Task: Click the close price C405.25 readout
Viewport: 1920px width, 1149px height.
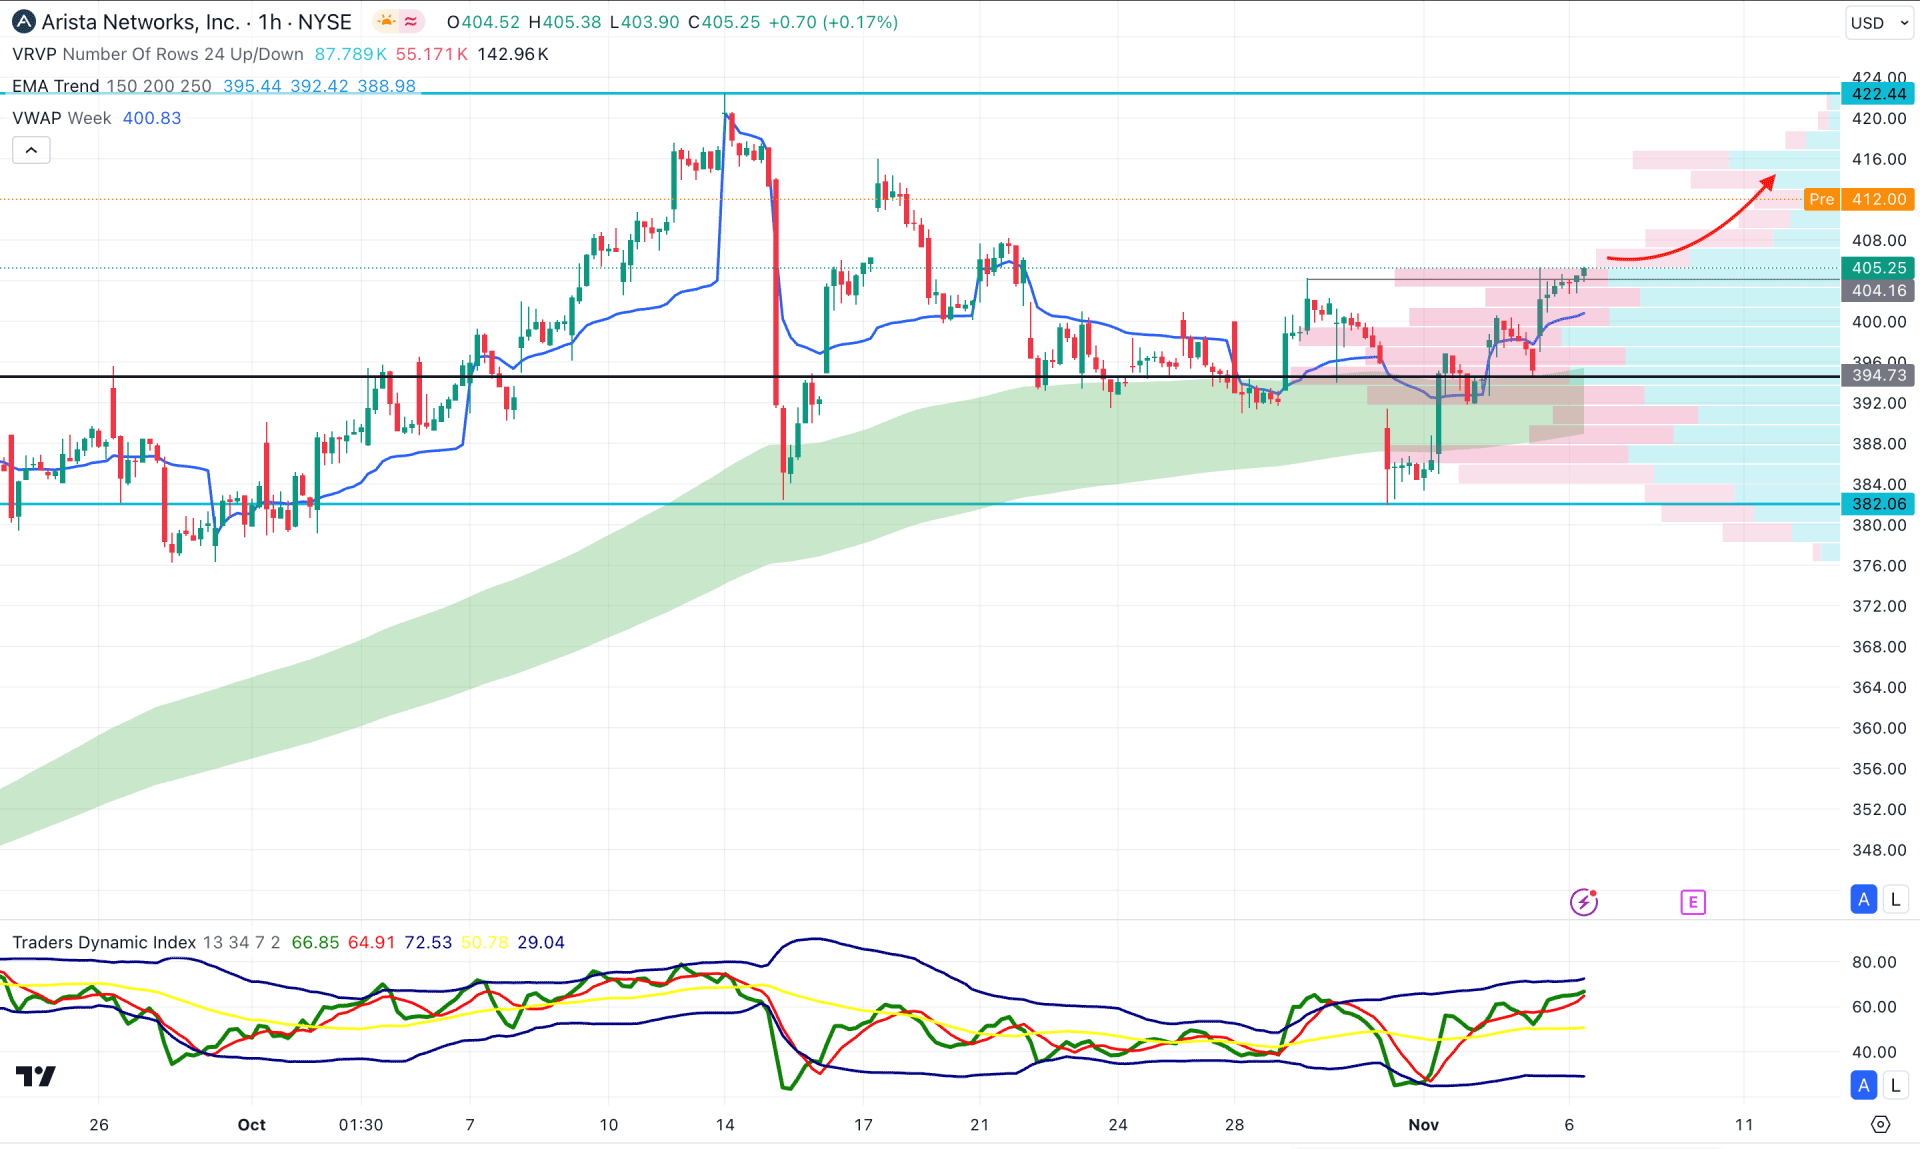Action: [x=723, y=22]
